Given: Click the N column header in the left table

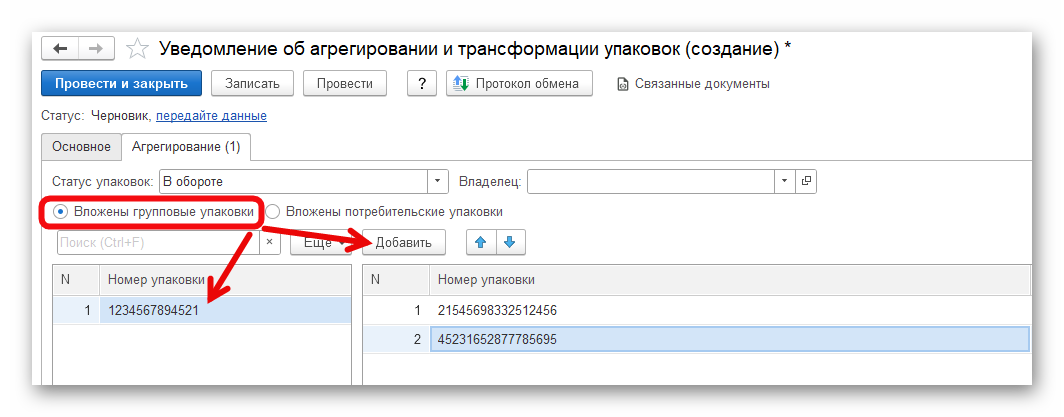Looking at the screenshot, I should [x=77, y=280].
